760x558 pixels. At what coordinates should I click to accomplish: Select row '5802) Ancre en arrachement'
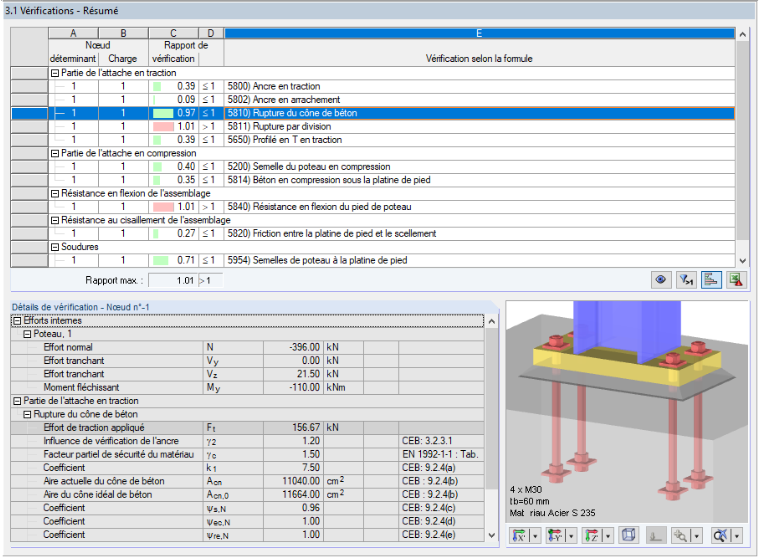click(x=373, y=100)
